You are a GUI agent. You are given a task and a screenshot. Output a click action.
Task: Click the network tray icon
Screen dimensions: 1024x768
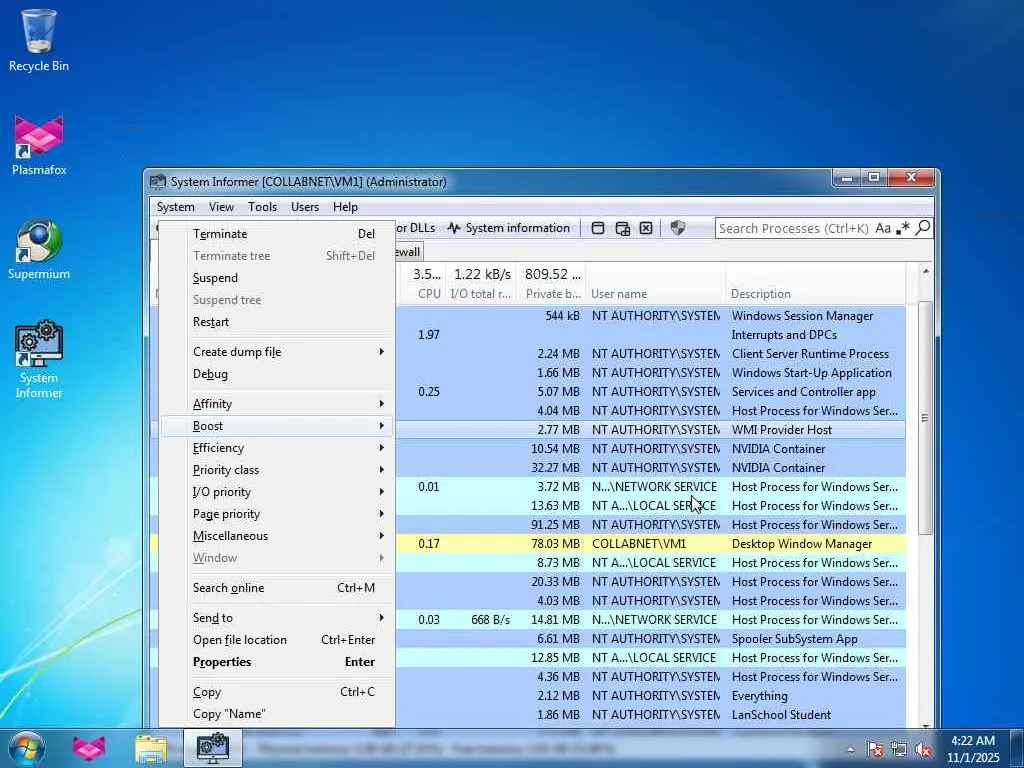(x=899, y=749)
